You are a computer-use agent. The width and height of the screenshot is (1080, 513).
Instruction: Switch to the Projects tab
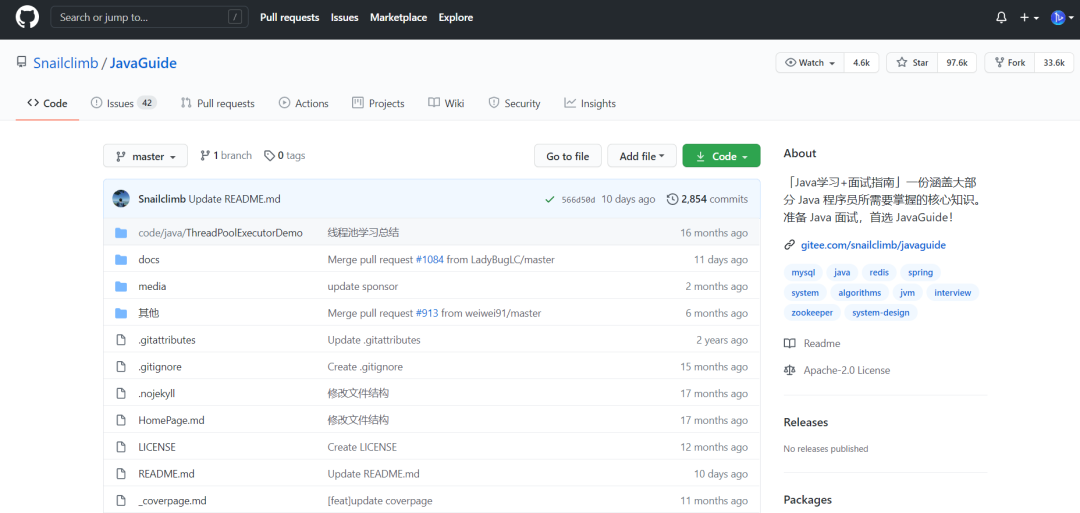click(x=378, y=103)
